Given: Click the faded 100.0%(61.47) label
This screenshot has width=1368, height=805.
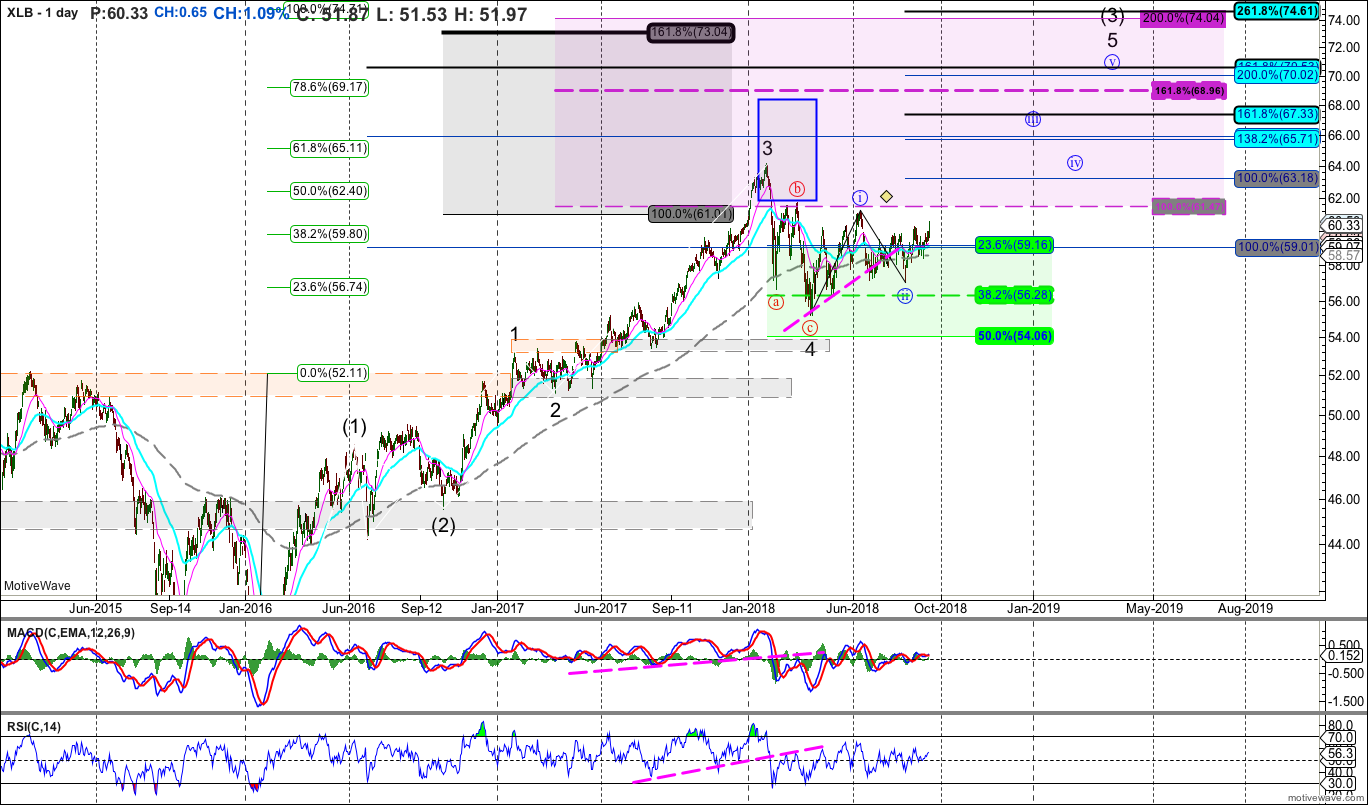Looking at the screenshot, I should [x=1189, y=206].
